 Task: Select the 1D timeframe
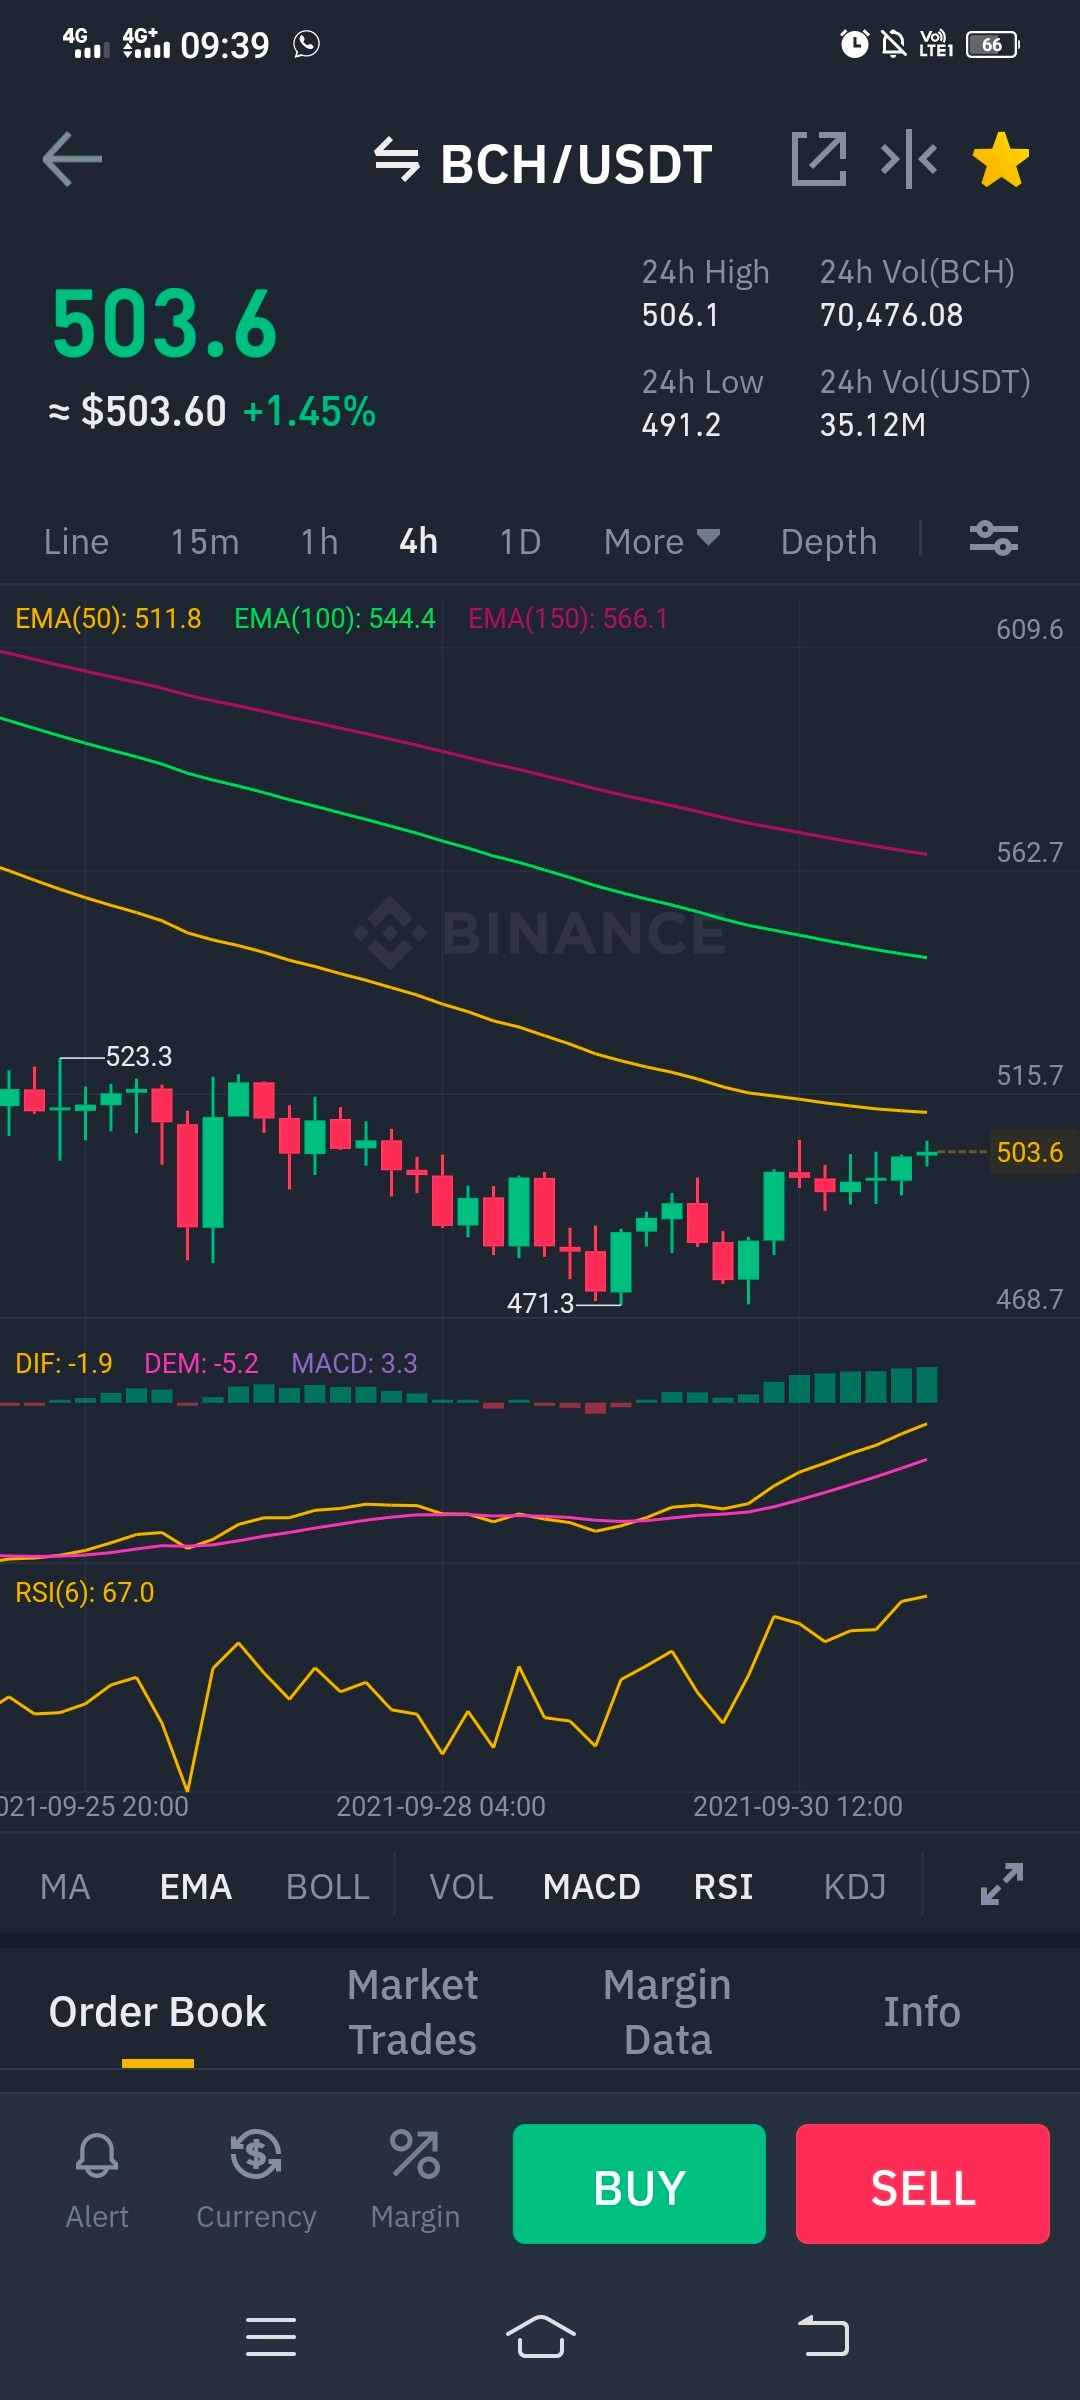pos(520,541)
